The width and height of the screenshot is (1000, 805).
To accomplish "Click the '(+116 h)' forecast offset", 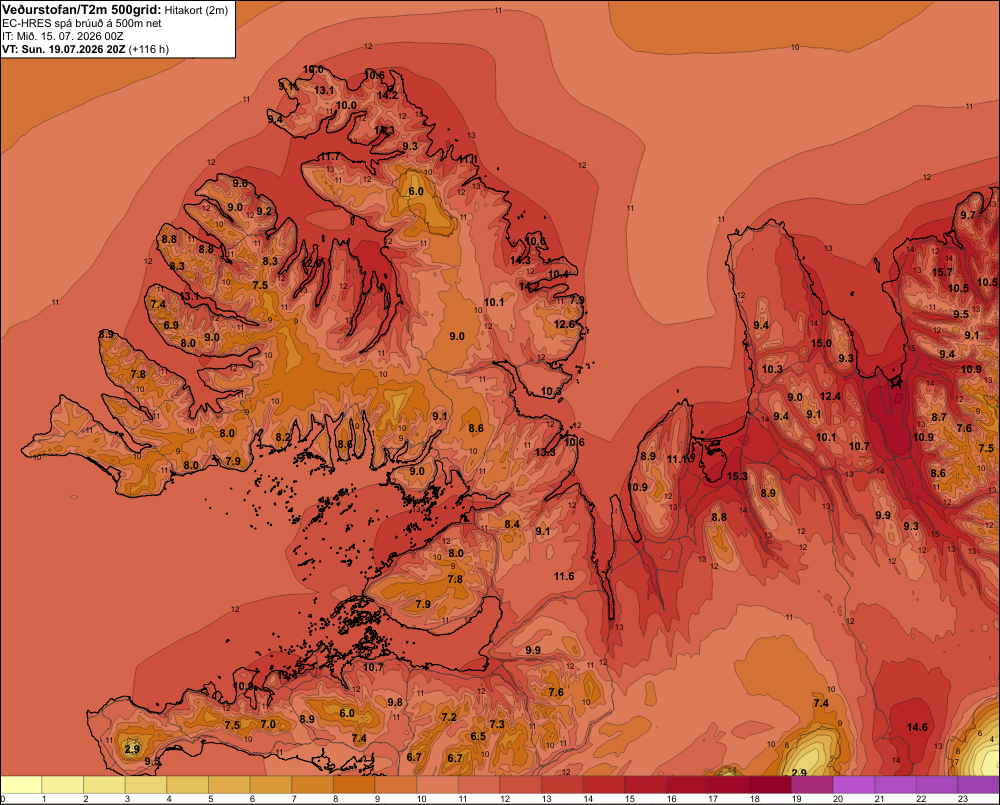I will (x=149, y=49).
